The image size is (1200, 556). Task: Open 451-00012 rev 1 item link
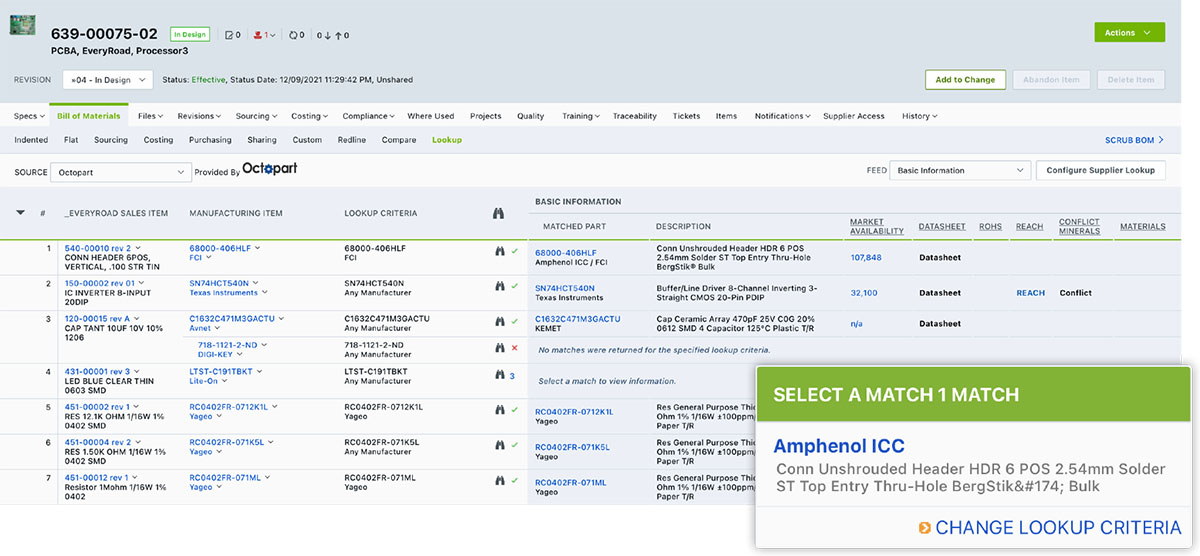(x=96, y=477)
